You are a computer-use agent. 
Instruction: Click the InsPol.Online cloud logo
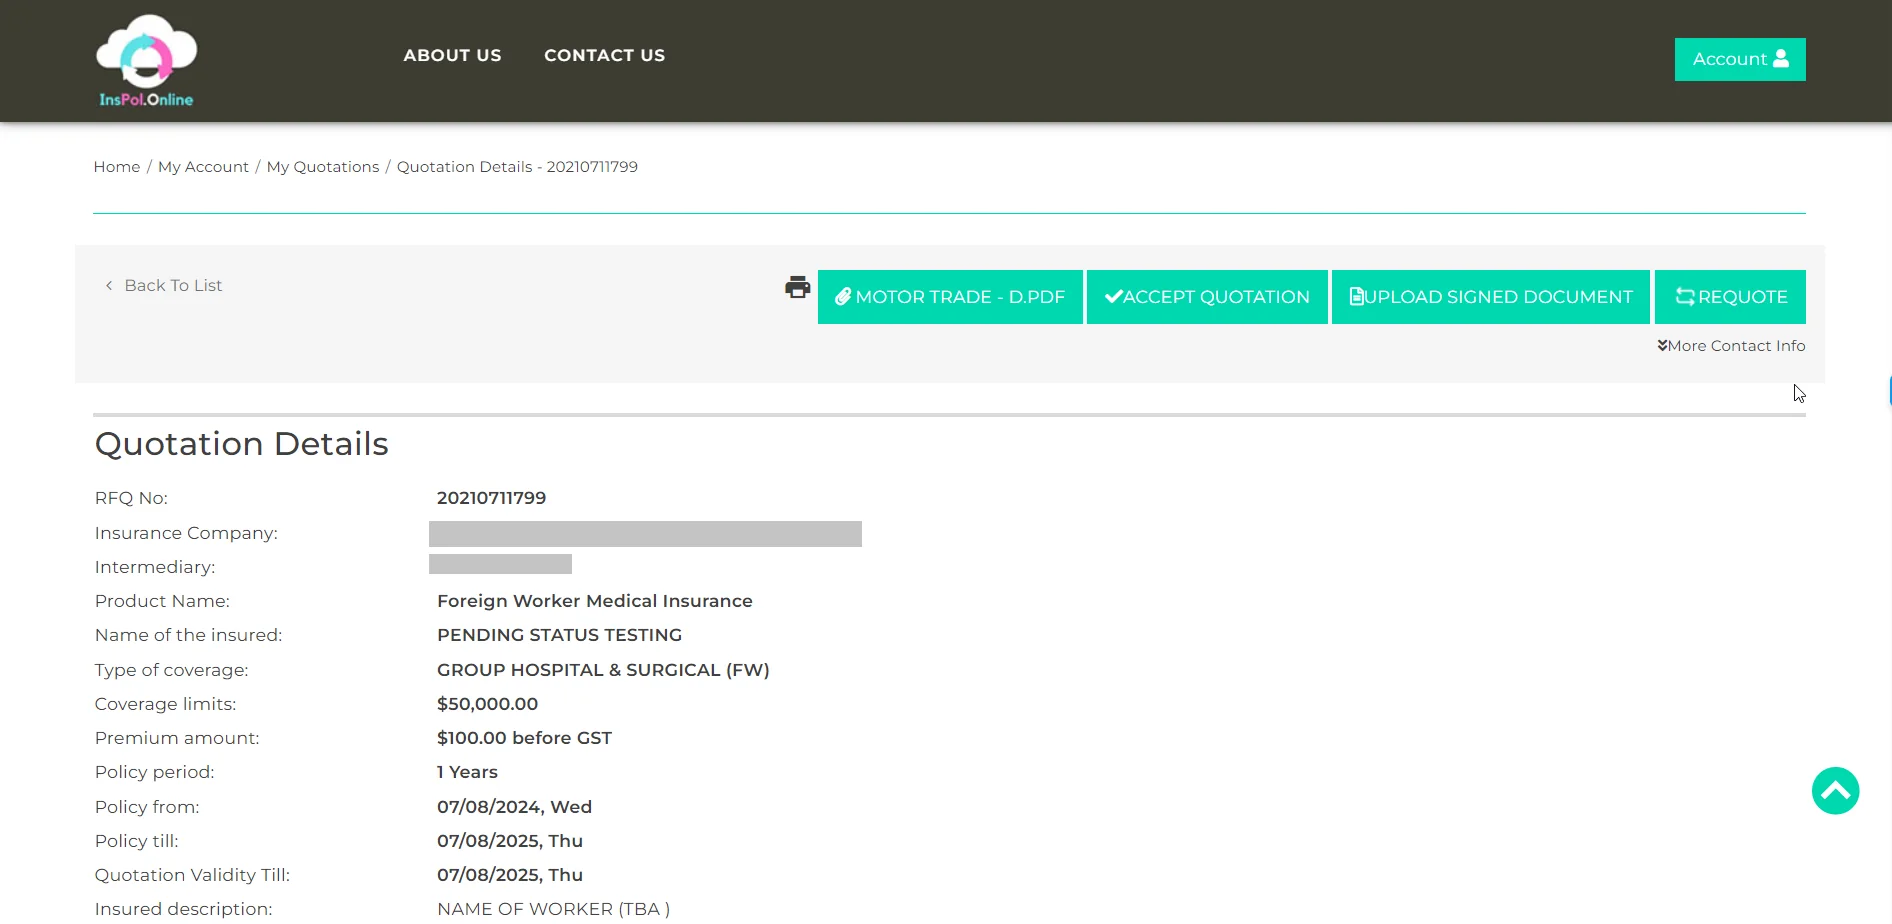(146, 60)
